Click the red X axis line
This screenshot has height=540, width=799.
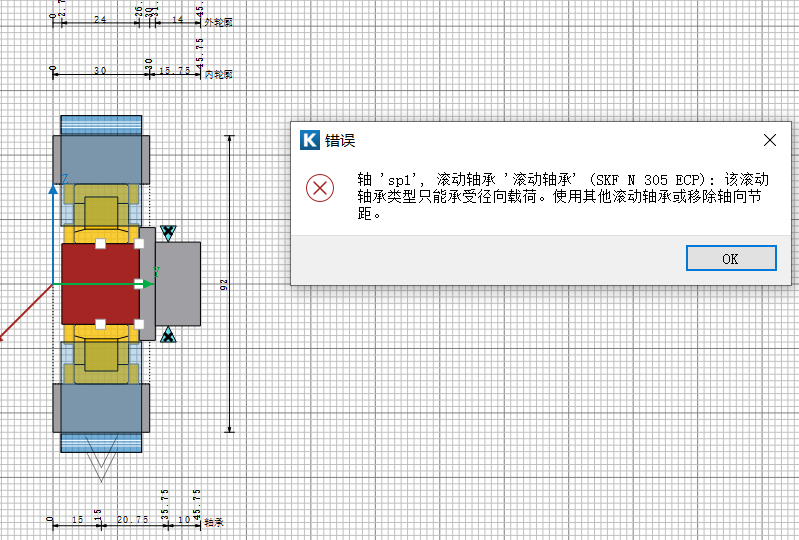pyautogui.click(x=25, y=312)
